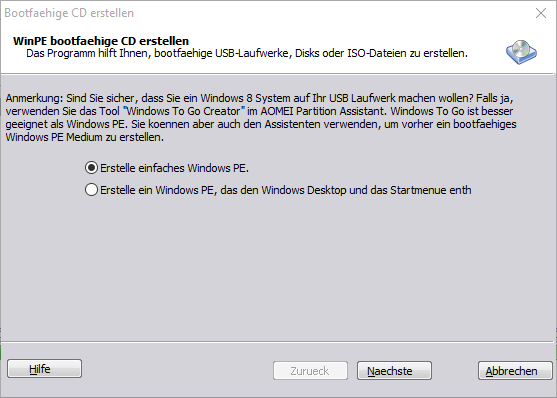Click the AOMEI Partition Assistant text in note
Image resolution: width=557 pixels, height=398 pixels.
(x=323, y=111)
